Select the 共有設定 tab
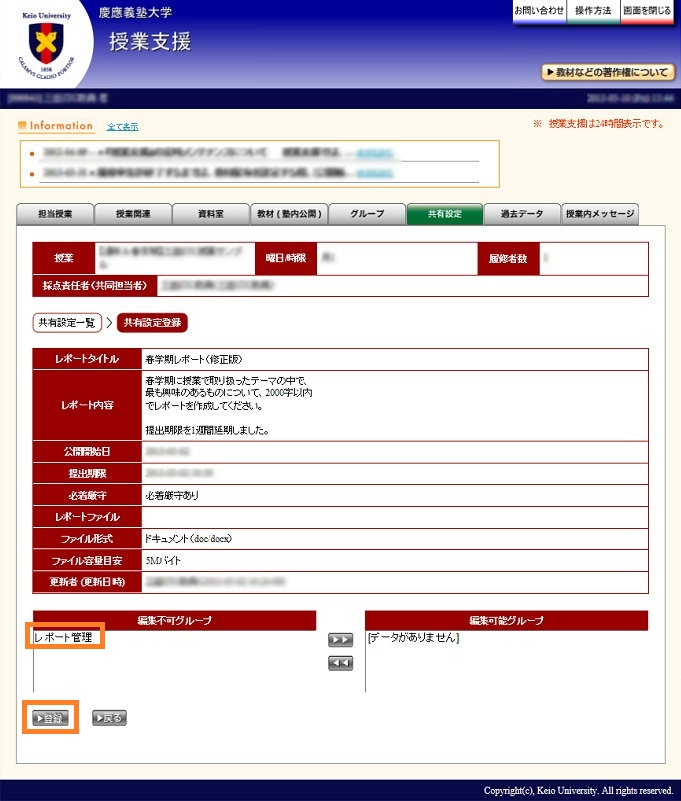681x801 pixels. (444, 214)
